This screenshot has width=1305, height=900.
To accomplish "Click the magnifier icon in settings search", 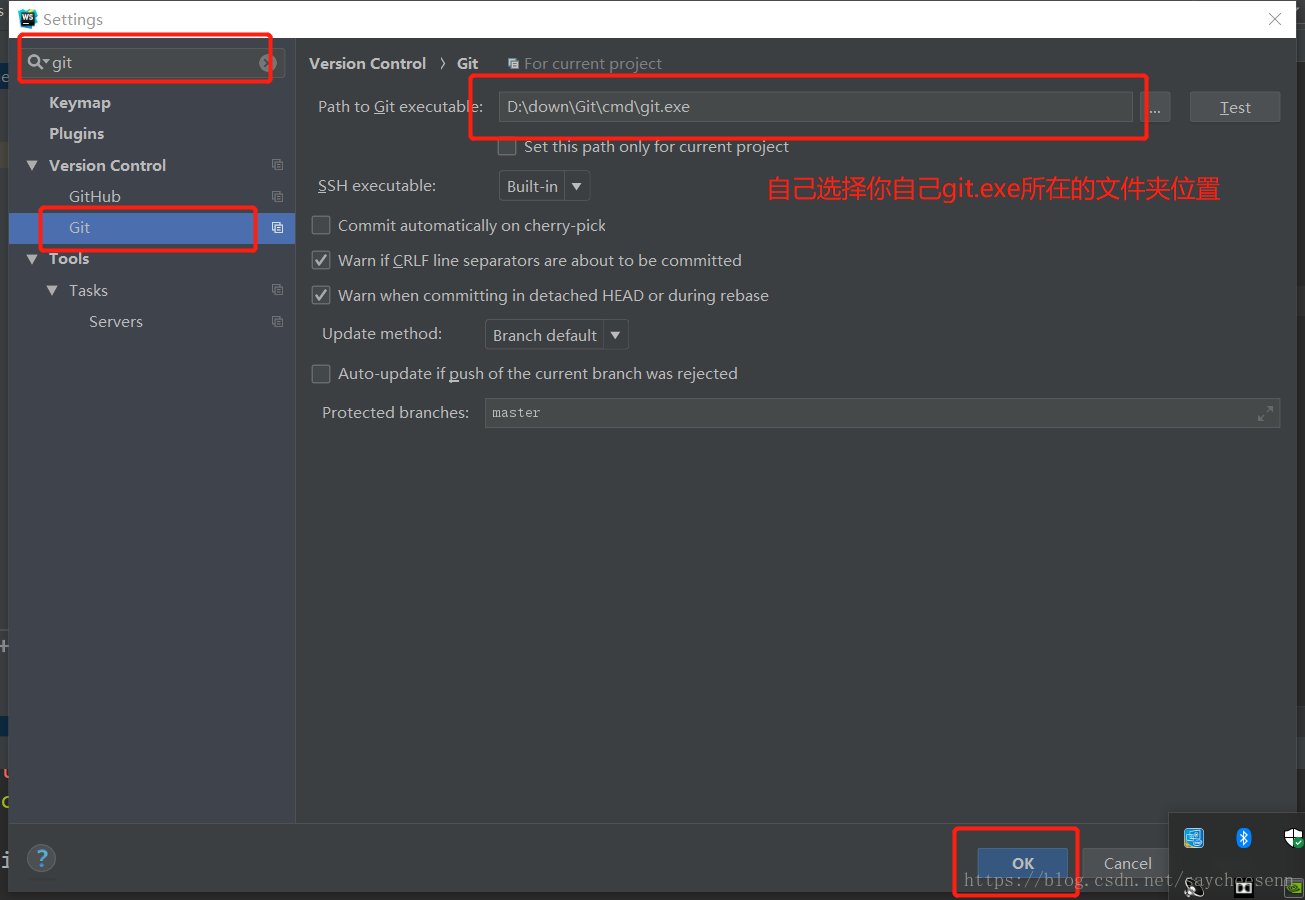I will 37,62.
